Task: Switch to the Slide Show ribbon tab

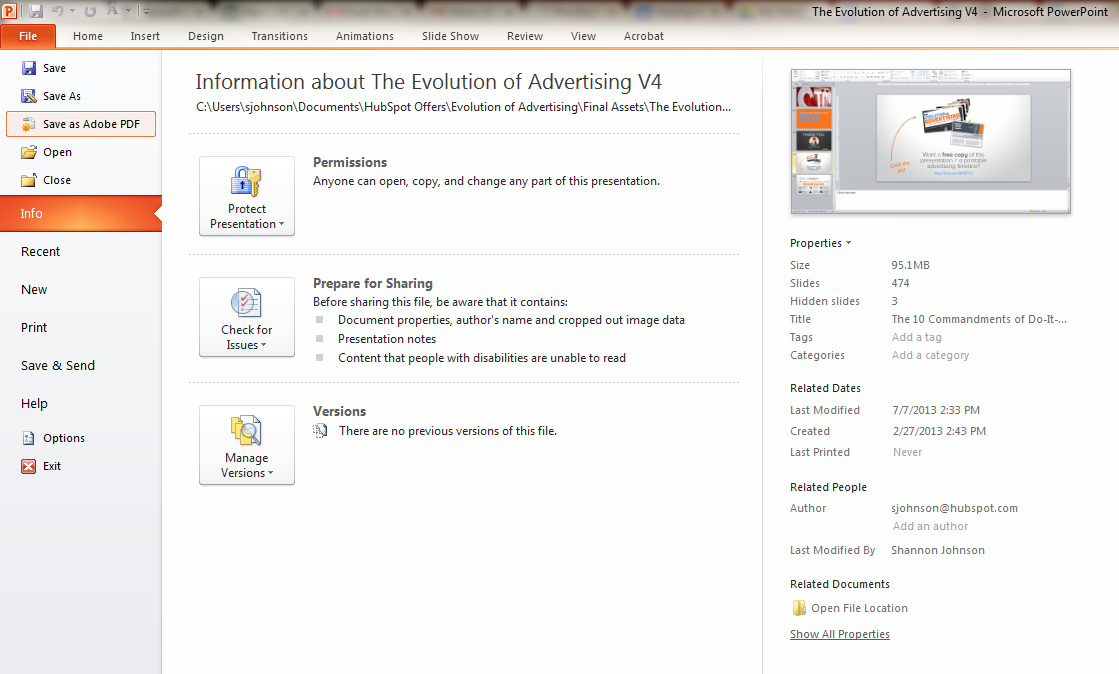Action: tap(449, 36)
